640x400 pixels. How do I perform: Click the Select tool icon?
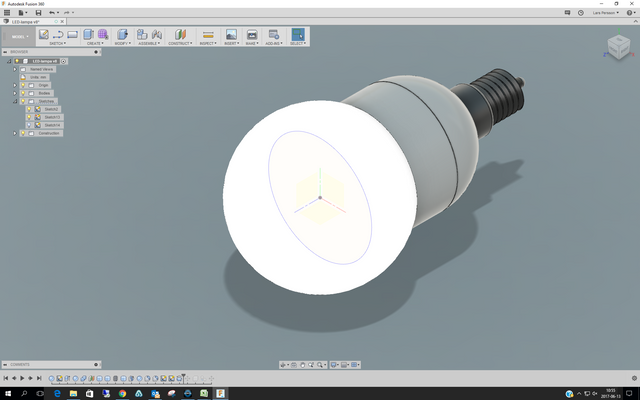(x=298, y=34)
